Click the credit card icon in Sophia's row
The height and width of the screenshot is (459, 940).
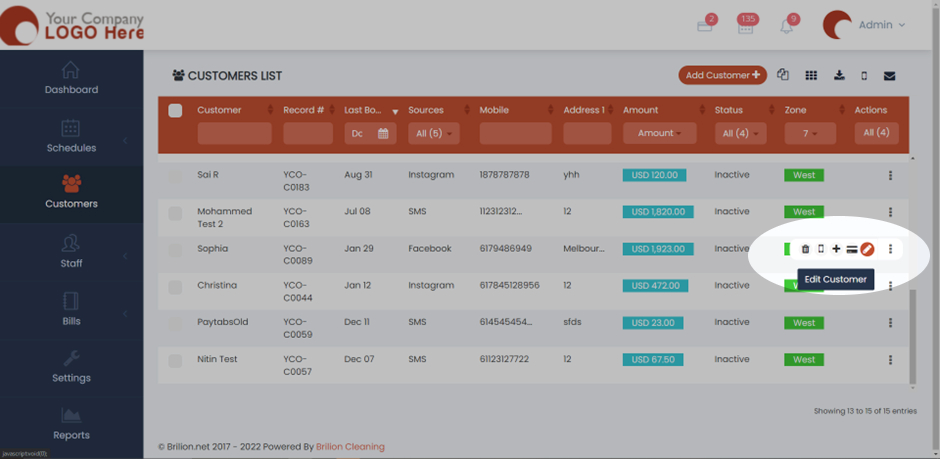[851, 249]
